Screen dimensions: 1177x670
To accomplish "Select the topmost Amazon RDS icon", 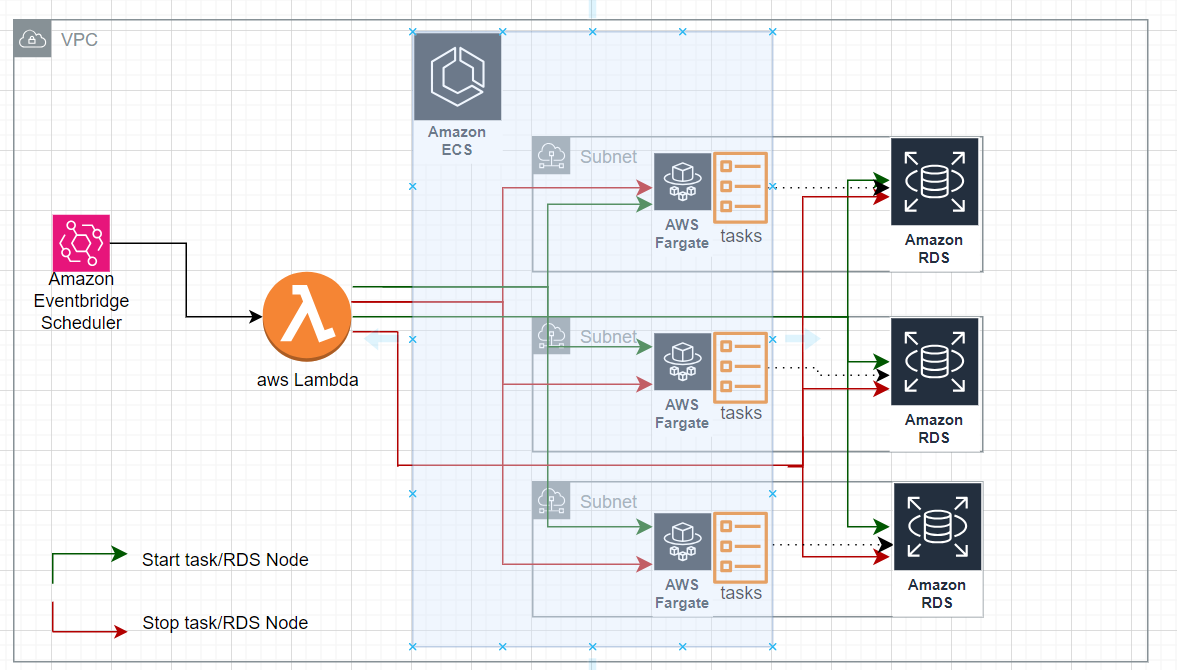I will coord(934,183).
